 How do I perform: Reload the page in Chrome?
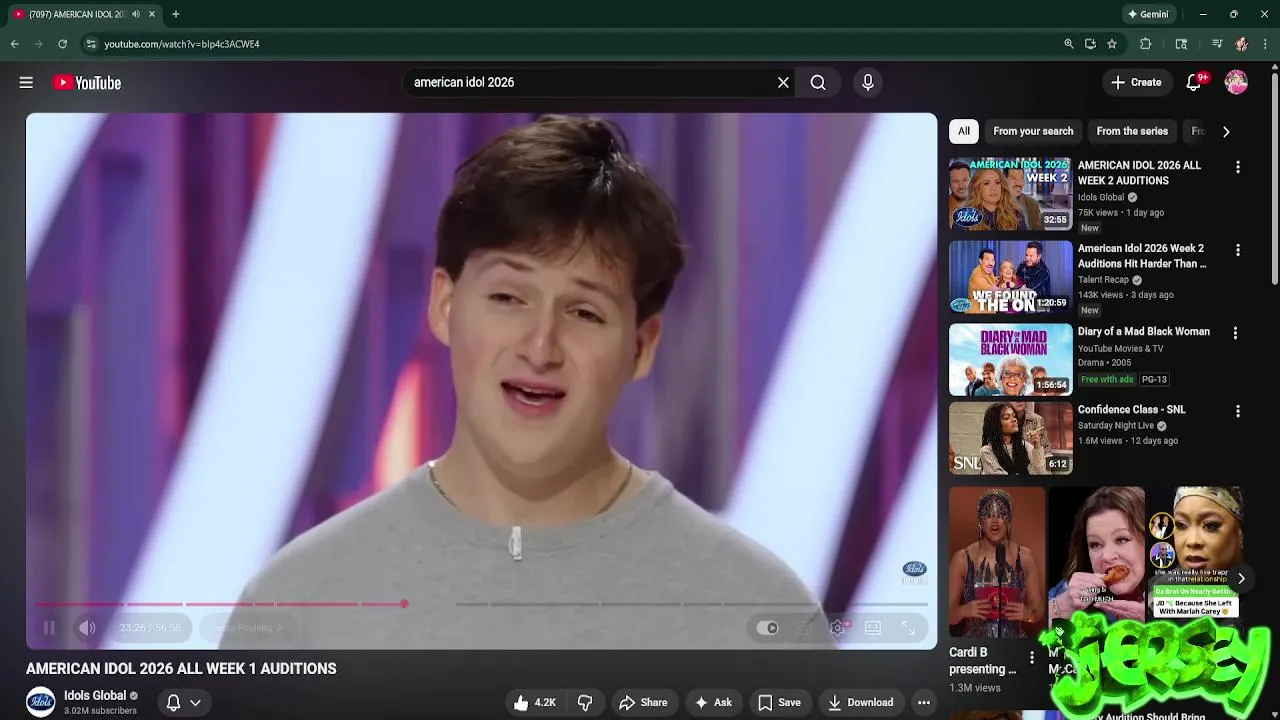click(62, 44)
